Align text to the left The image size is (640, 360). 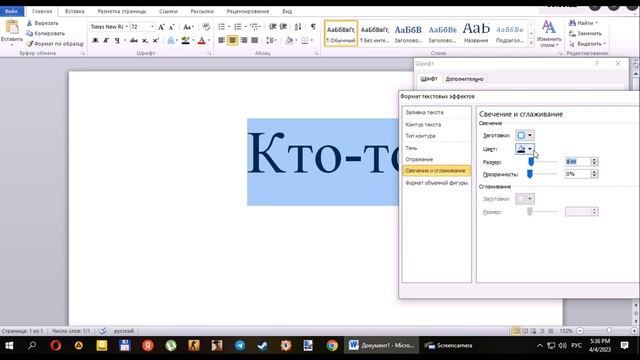pyautogui.click(x=222, y=40)
